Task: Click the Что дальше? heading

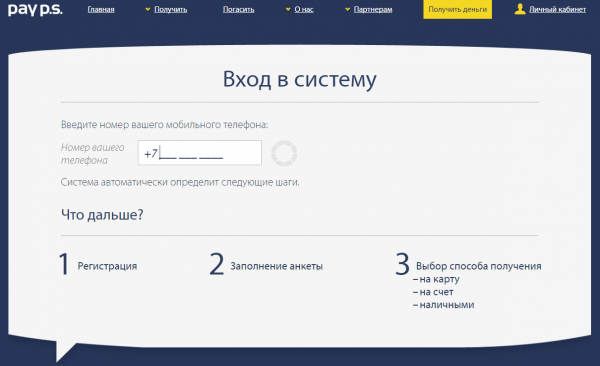Action: [x=102, y=215]
